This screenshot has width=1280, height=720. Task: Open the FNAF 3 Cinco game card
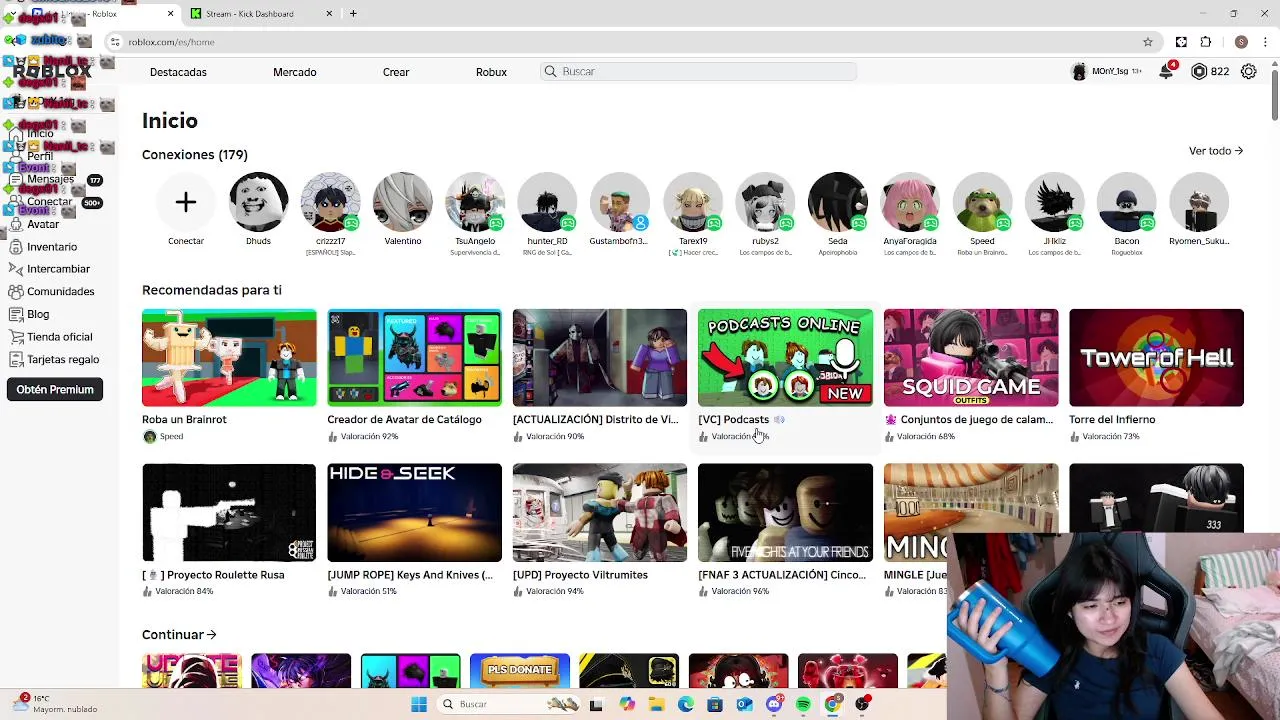point(785,530)
